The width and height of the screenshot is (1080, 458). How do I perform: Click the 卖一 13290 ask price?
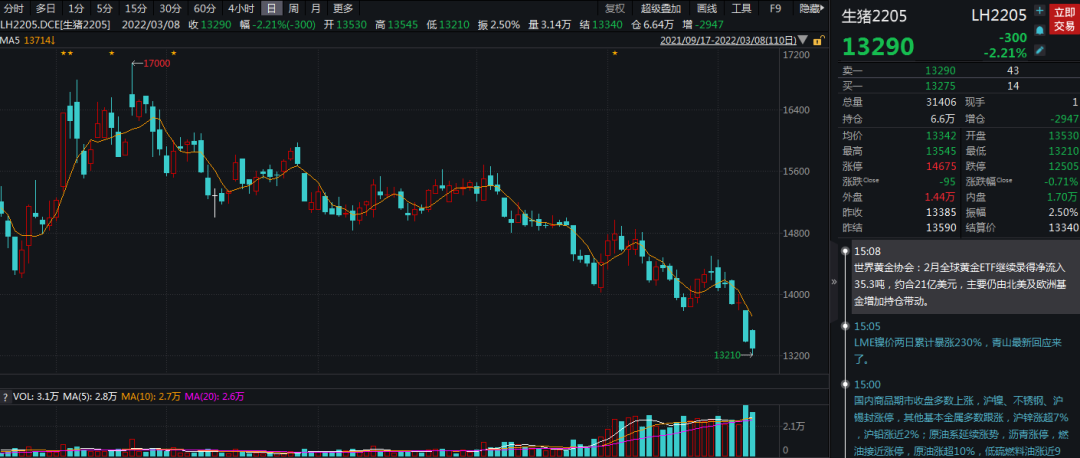[940, 70]
